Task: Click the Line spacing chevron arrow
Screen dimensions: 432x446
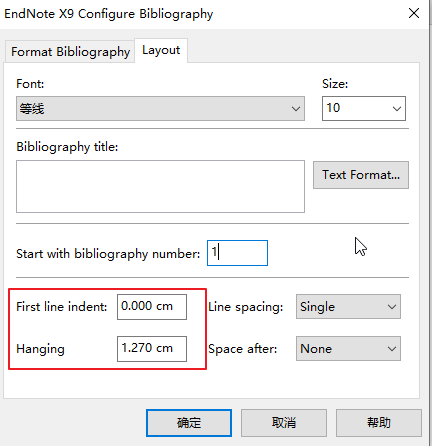Action: coord(392,307)
